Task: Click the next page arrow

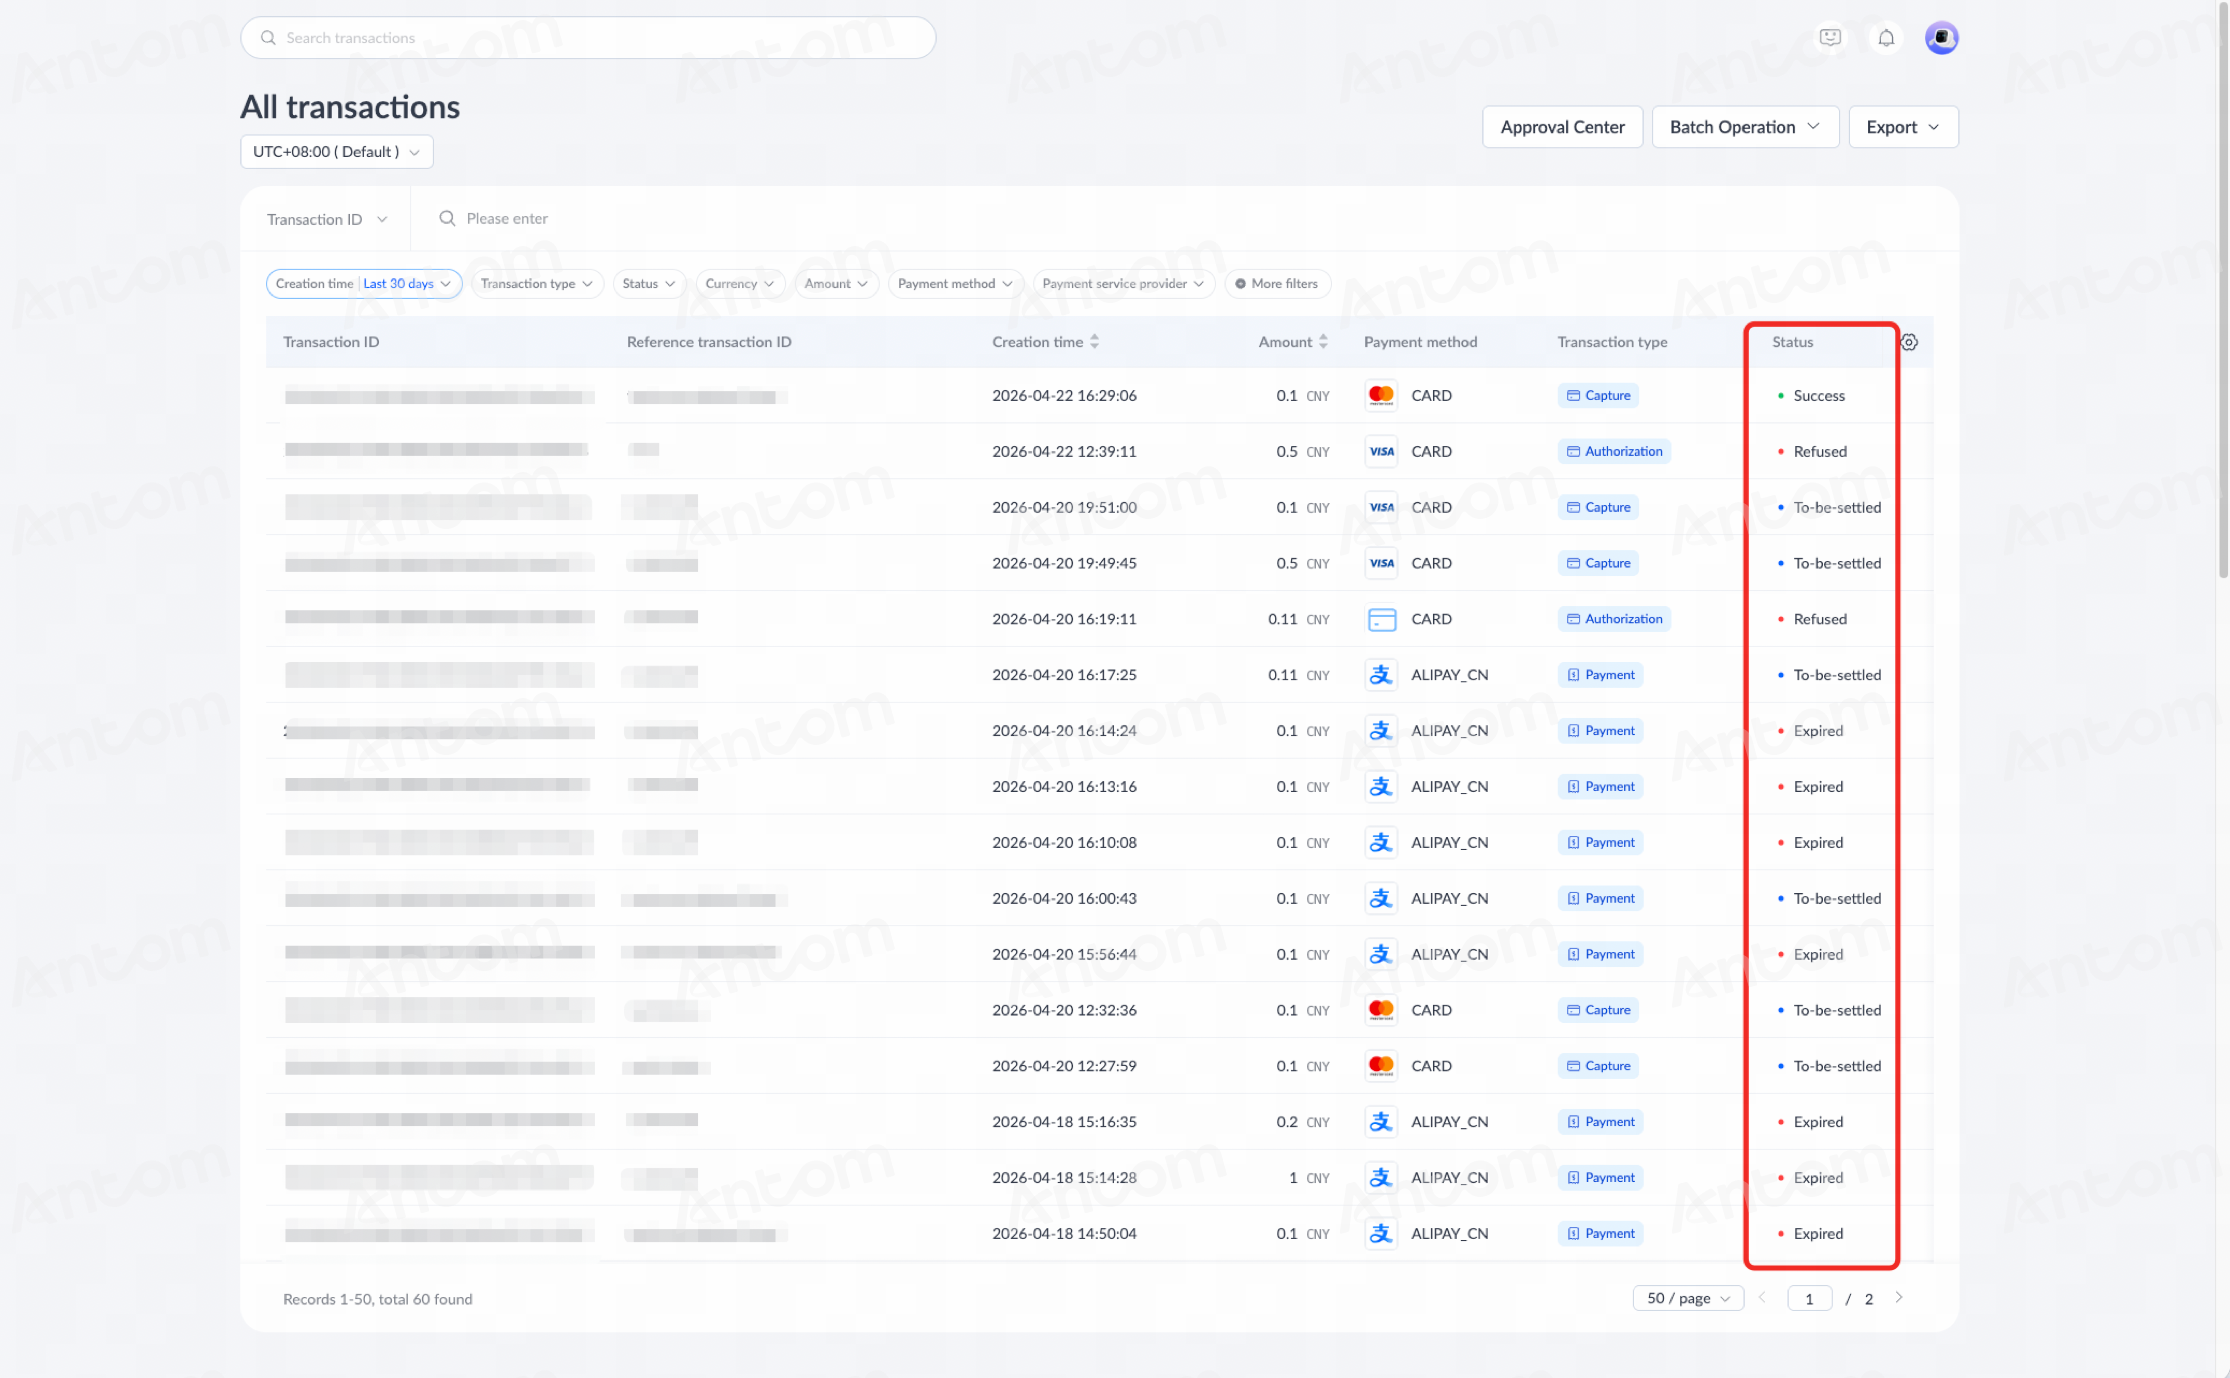Action: [1898, 1298]
